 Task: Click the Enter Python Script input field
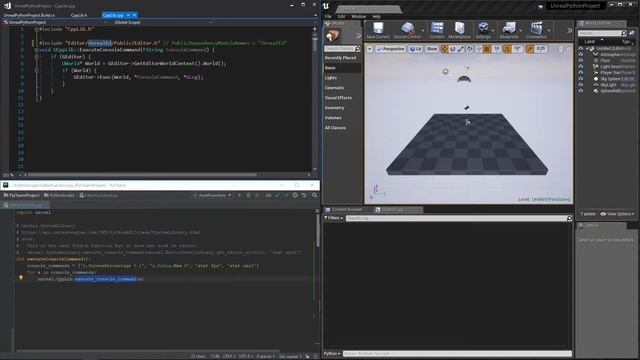[x=457, y=353]
